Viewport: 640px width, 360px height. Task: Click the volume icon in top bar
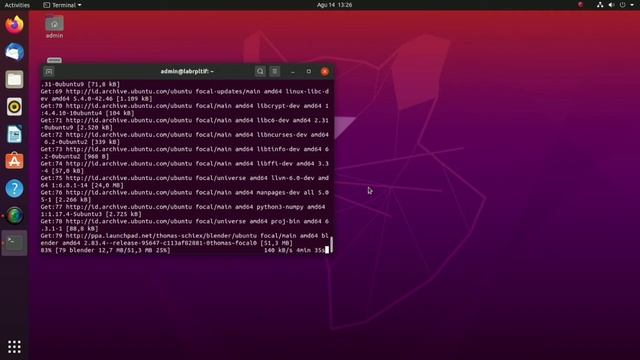(x=611, y=5)
